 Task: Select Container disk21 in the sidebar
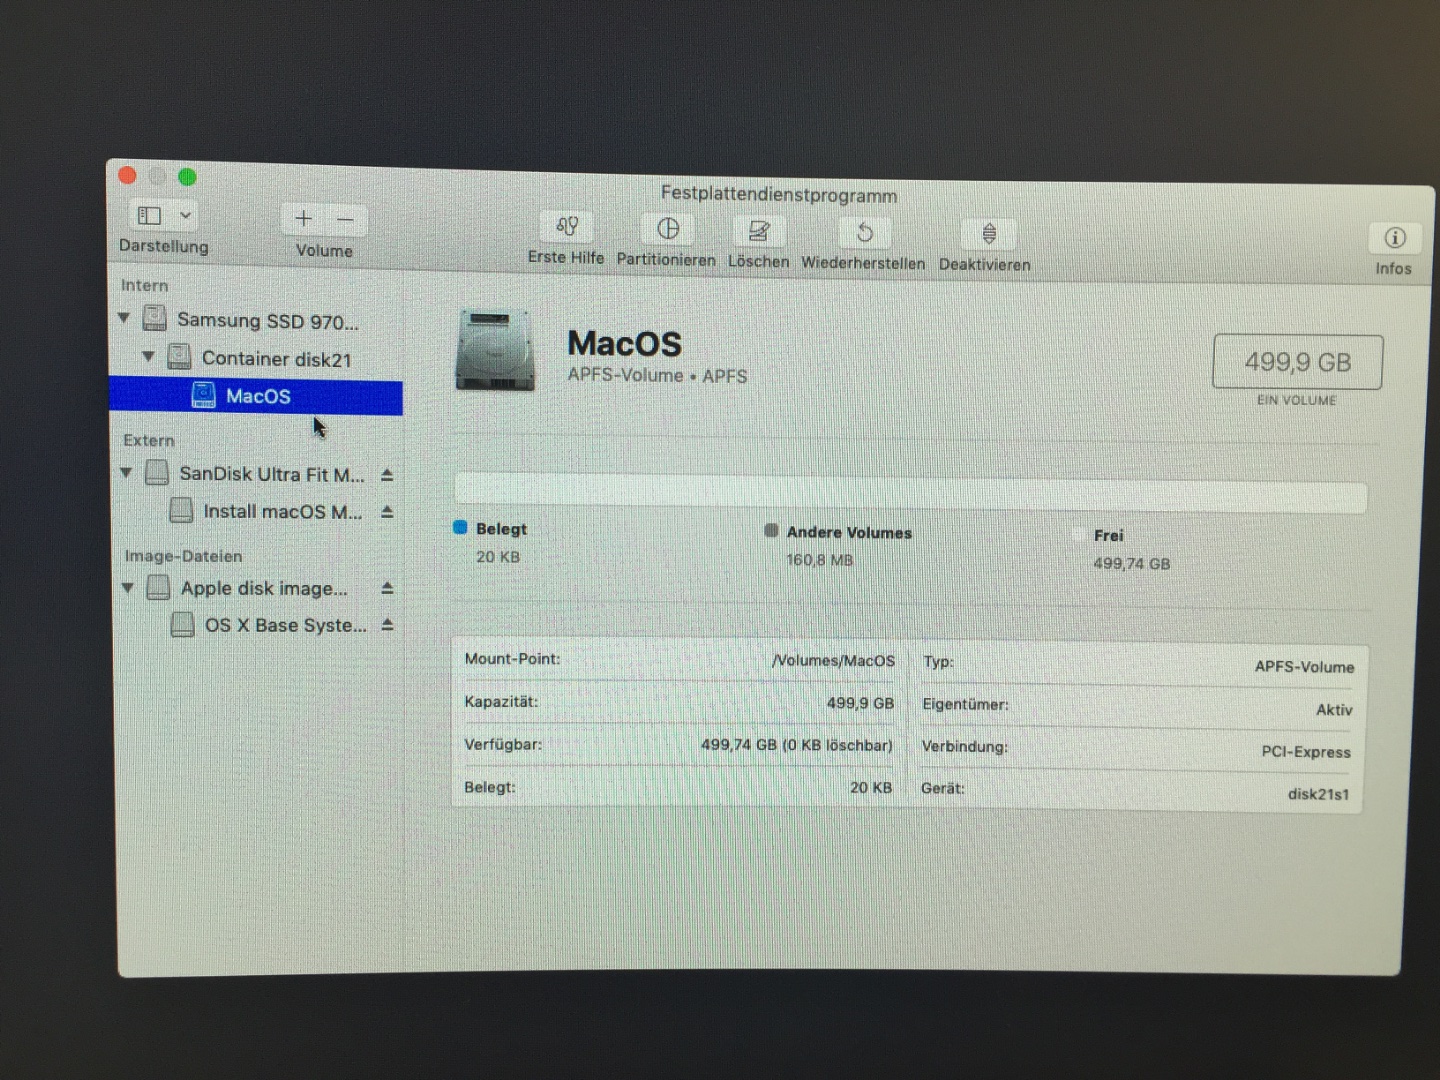point(277,358)
